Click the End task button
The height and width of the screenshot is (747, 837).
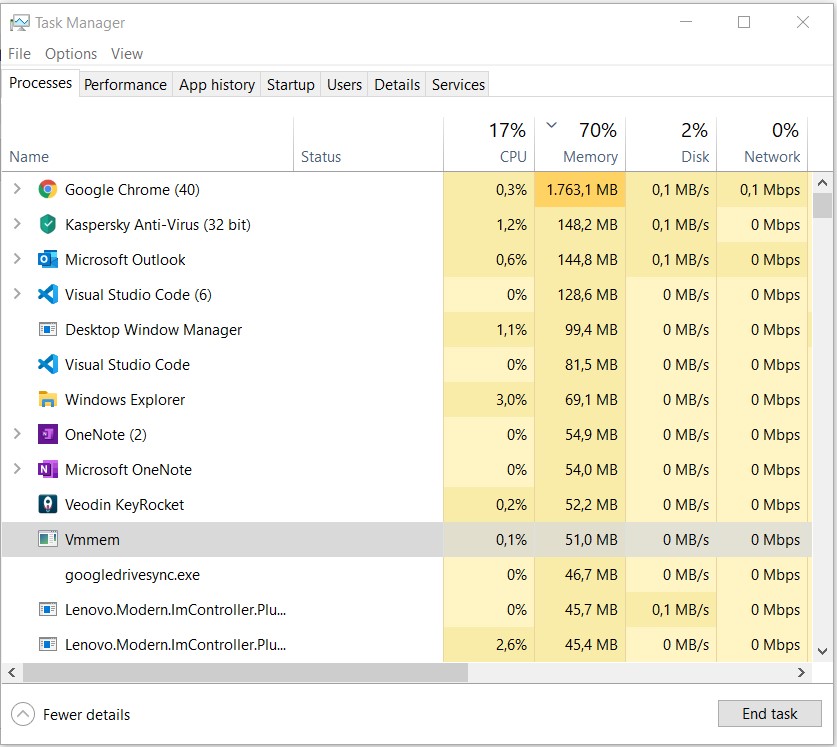pos(769,714)
